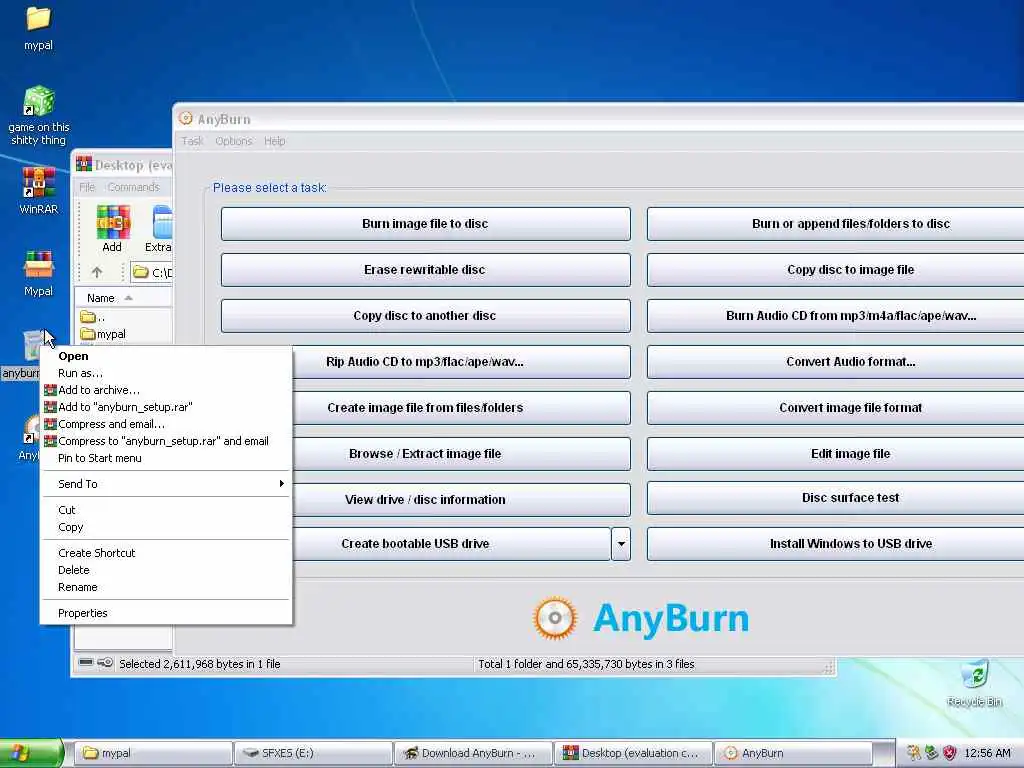The image size is (1024, 768).
Task: Click Erase rewritable disc button
Action: pyautogui.click(x=425, y=270)
